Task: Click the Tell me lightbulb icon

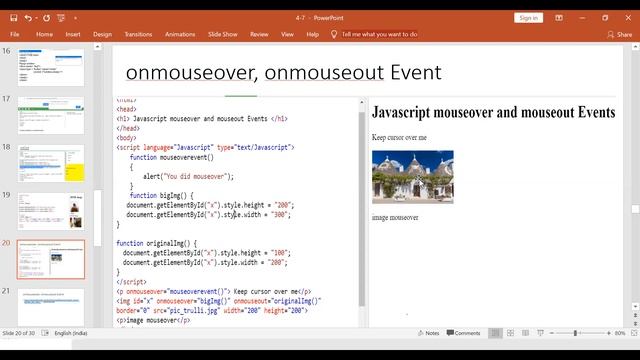Action: tap(334, 34)
